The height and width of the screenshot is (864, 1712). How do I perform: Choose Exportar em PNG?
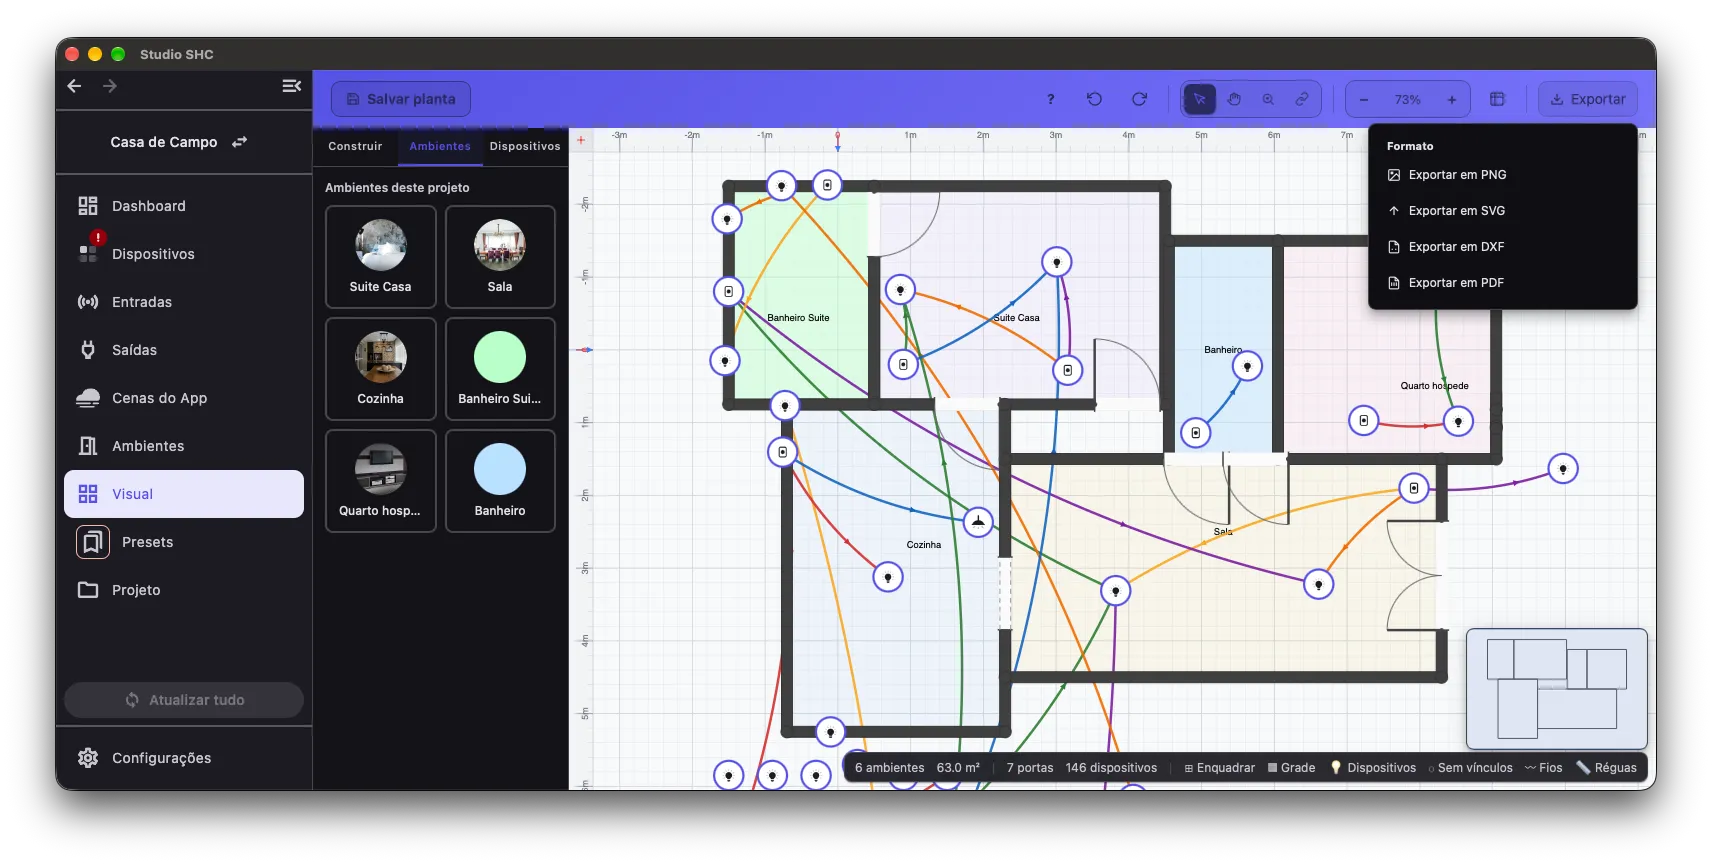tap(1502, 175)
